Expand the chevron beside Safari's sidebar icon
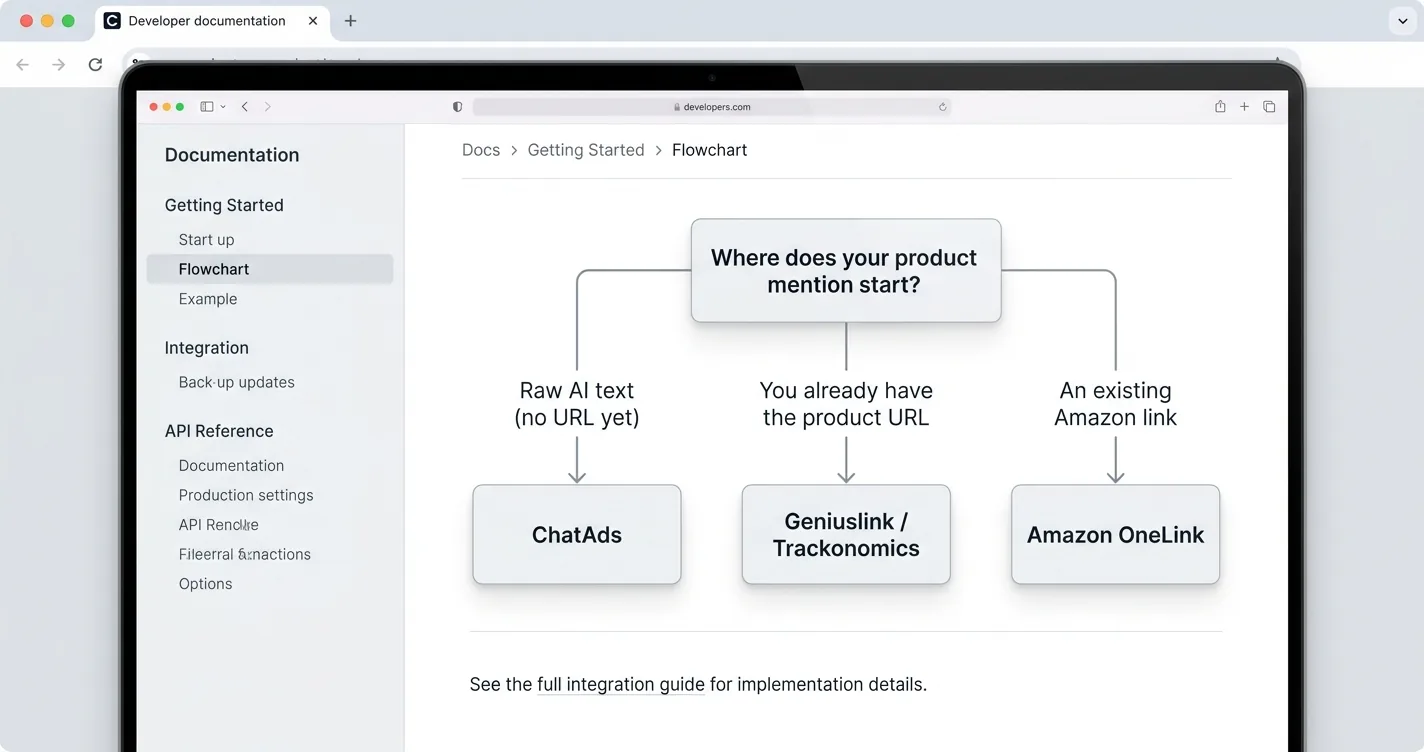The image size is (1424, 752). tap(223, 107)
